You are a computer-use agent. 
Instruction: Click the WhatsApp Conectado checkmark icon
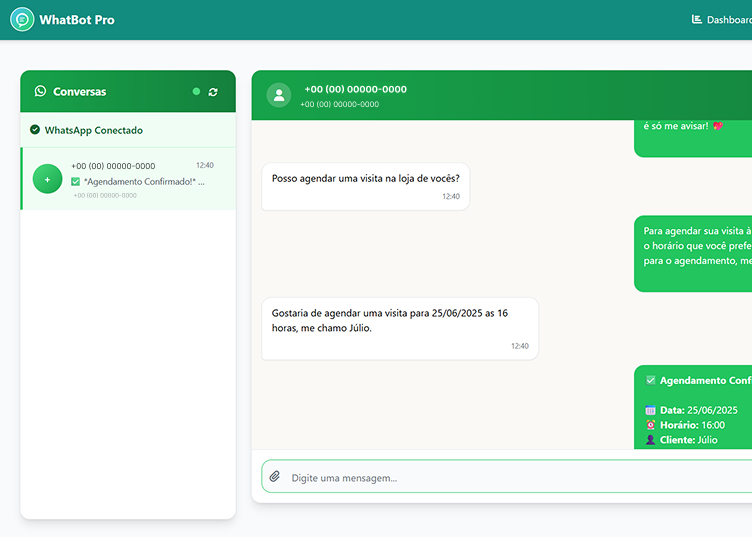click(35, 130)
